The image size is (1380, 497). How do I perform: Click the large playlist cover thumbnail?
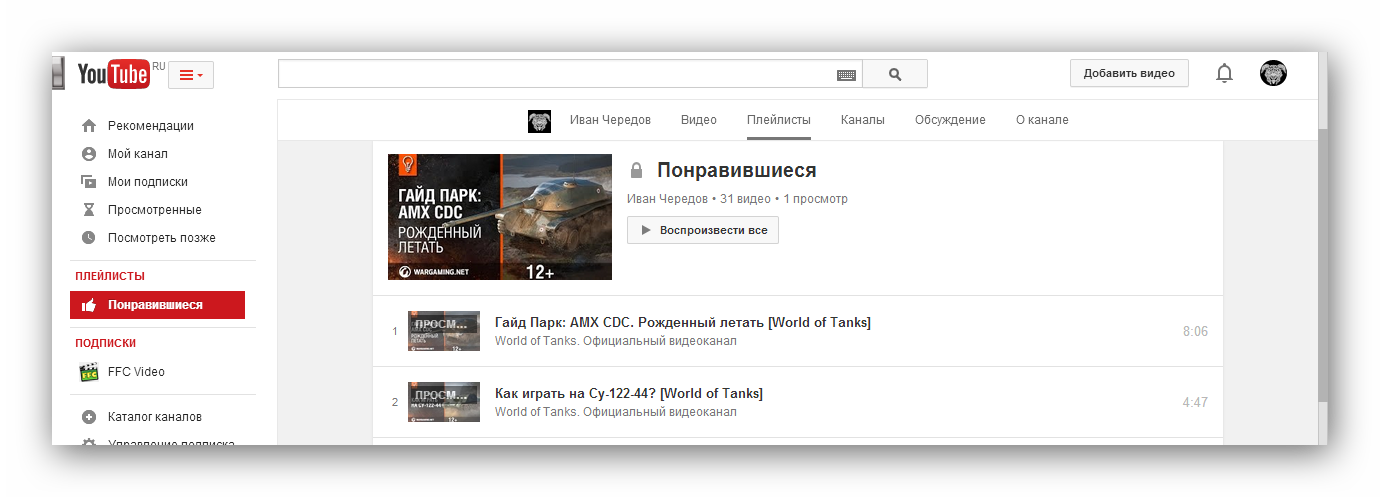click(x=500, y=217)
